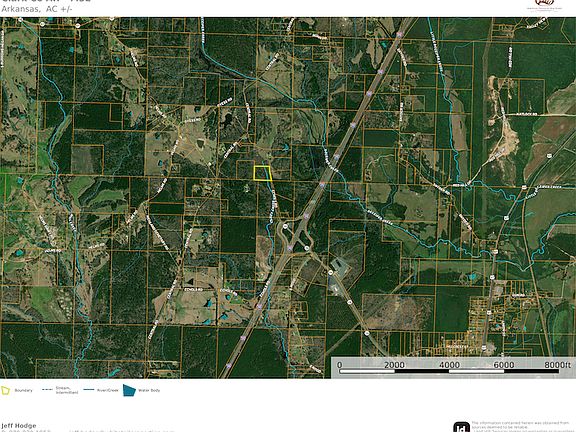Click the "2000" scale bar label
This screenshot has height=432, width=576.
click(x=394, y=365)
